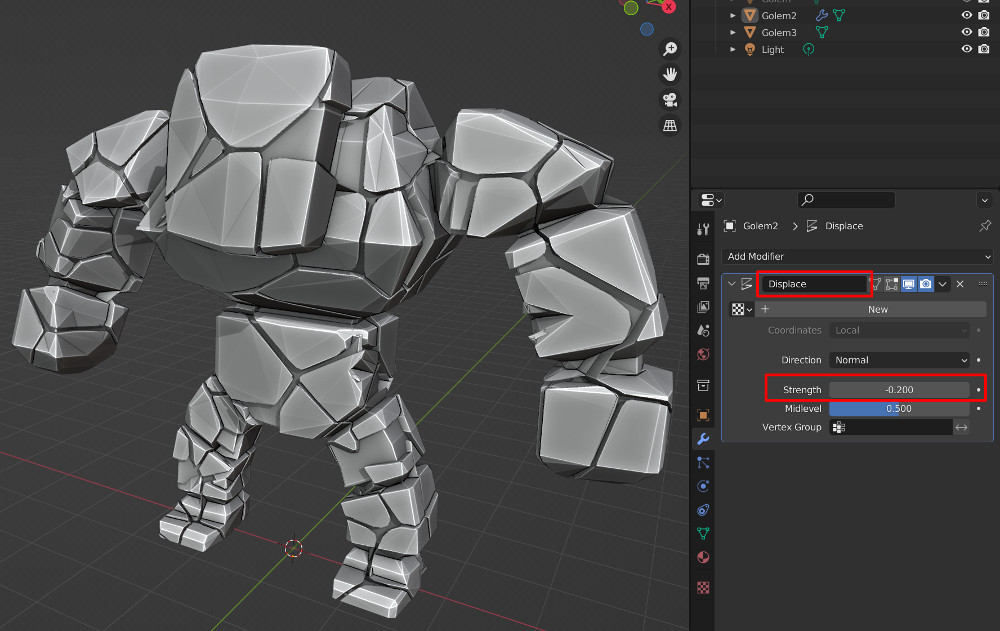
Task: Expand the Golem3 tree item
Action: pos(733,33)
